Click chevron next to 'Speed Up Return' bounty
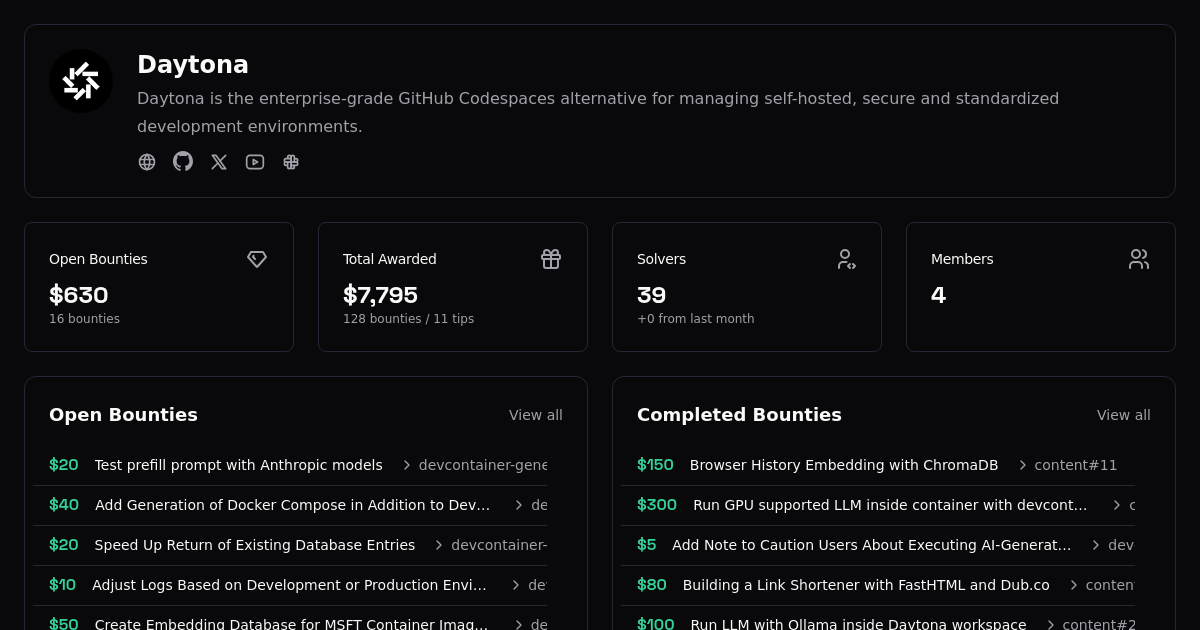The image size is (1200, 630). pos(439,545)
